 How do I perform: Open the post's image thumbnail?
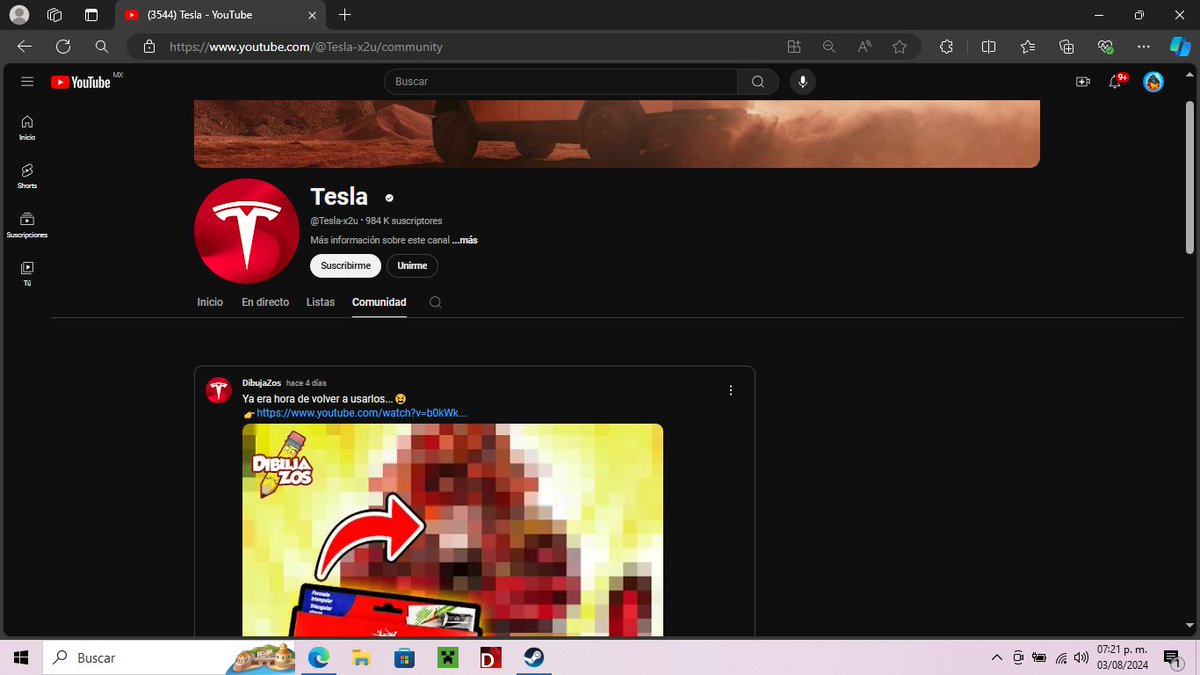452,530
